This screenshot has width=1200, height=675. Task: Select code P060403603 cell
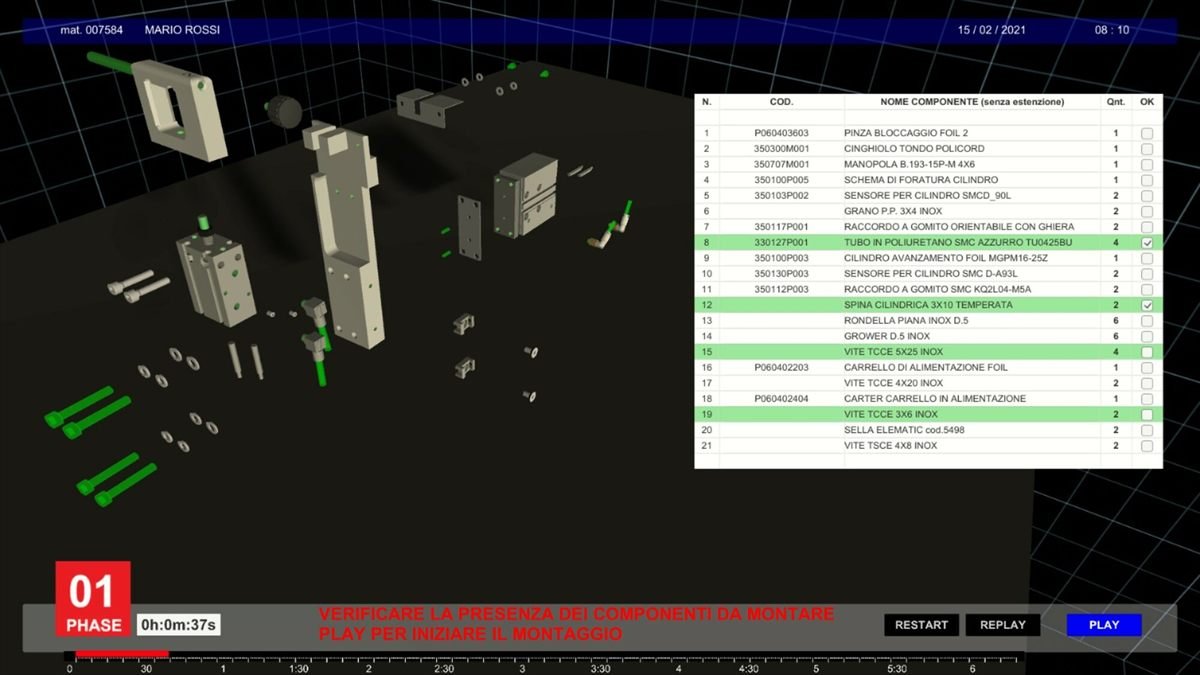(x=781, y=133)
